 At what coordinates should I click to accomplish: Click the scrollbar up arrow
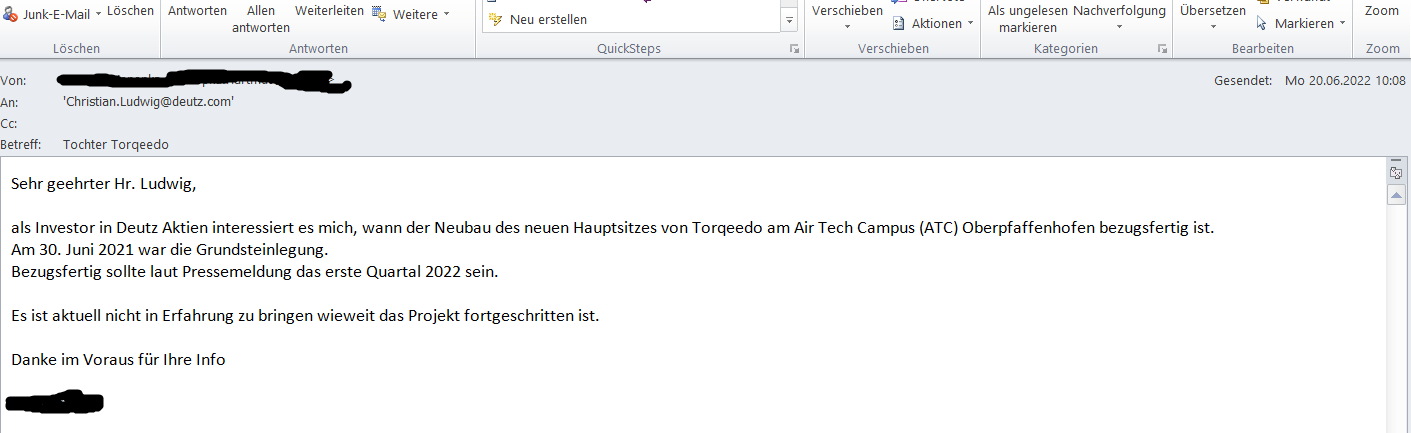(1396, 195)
